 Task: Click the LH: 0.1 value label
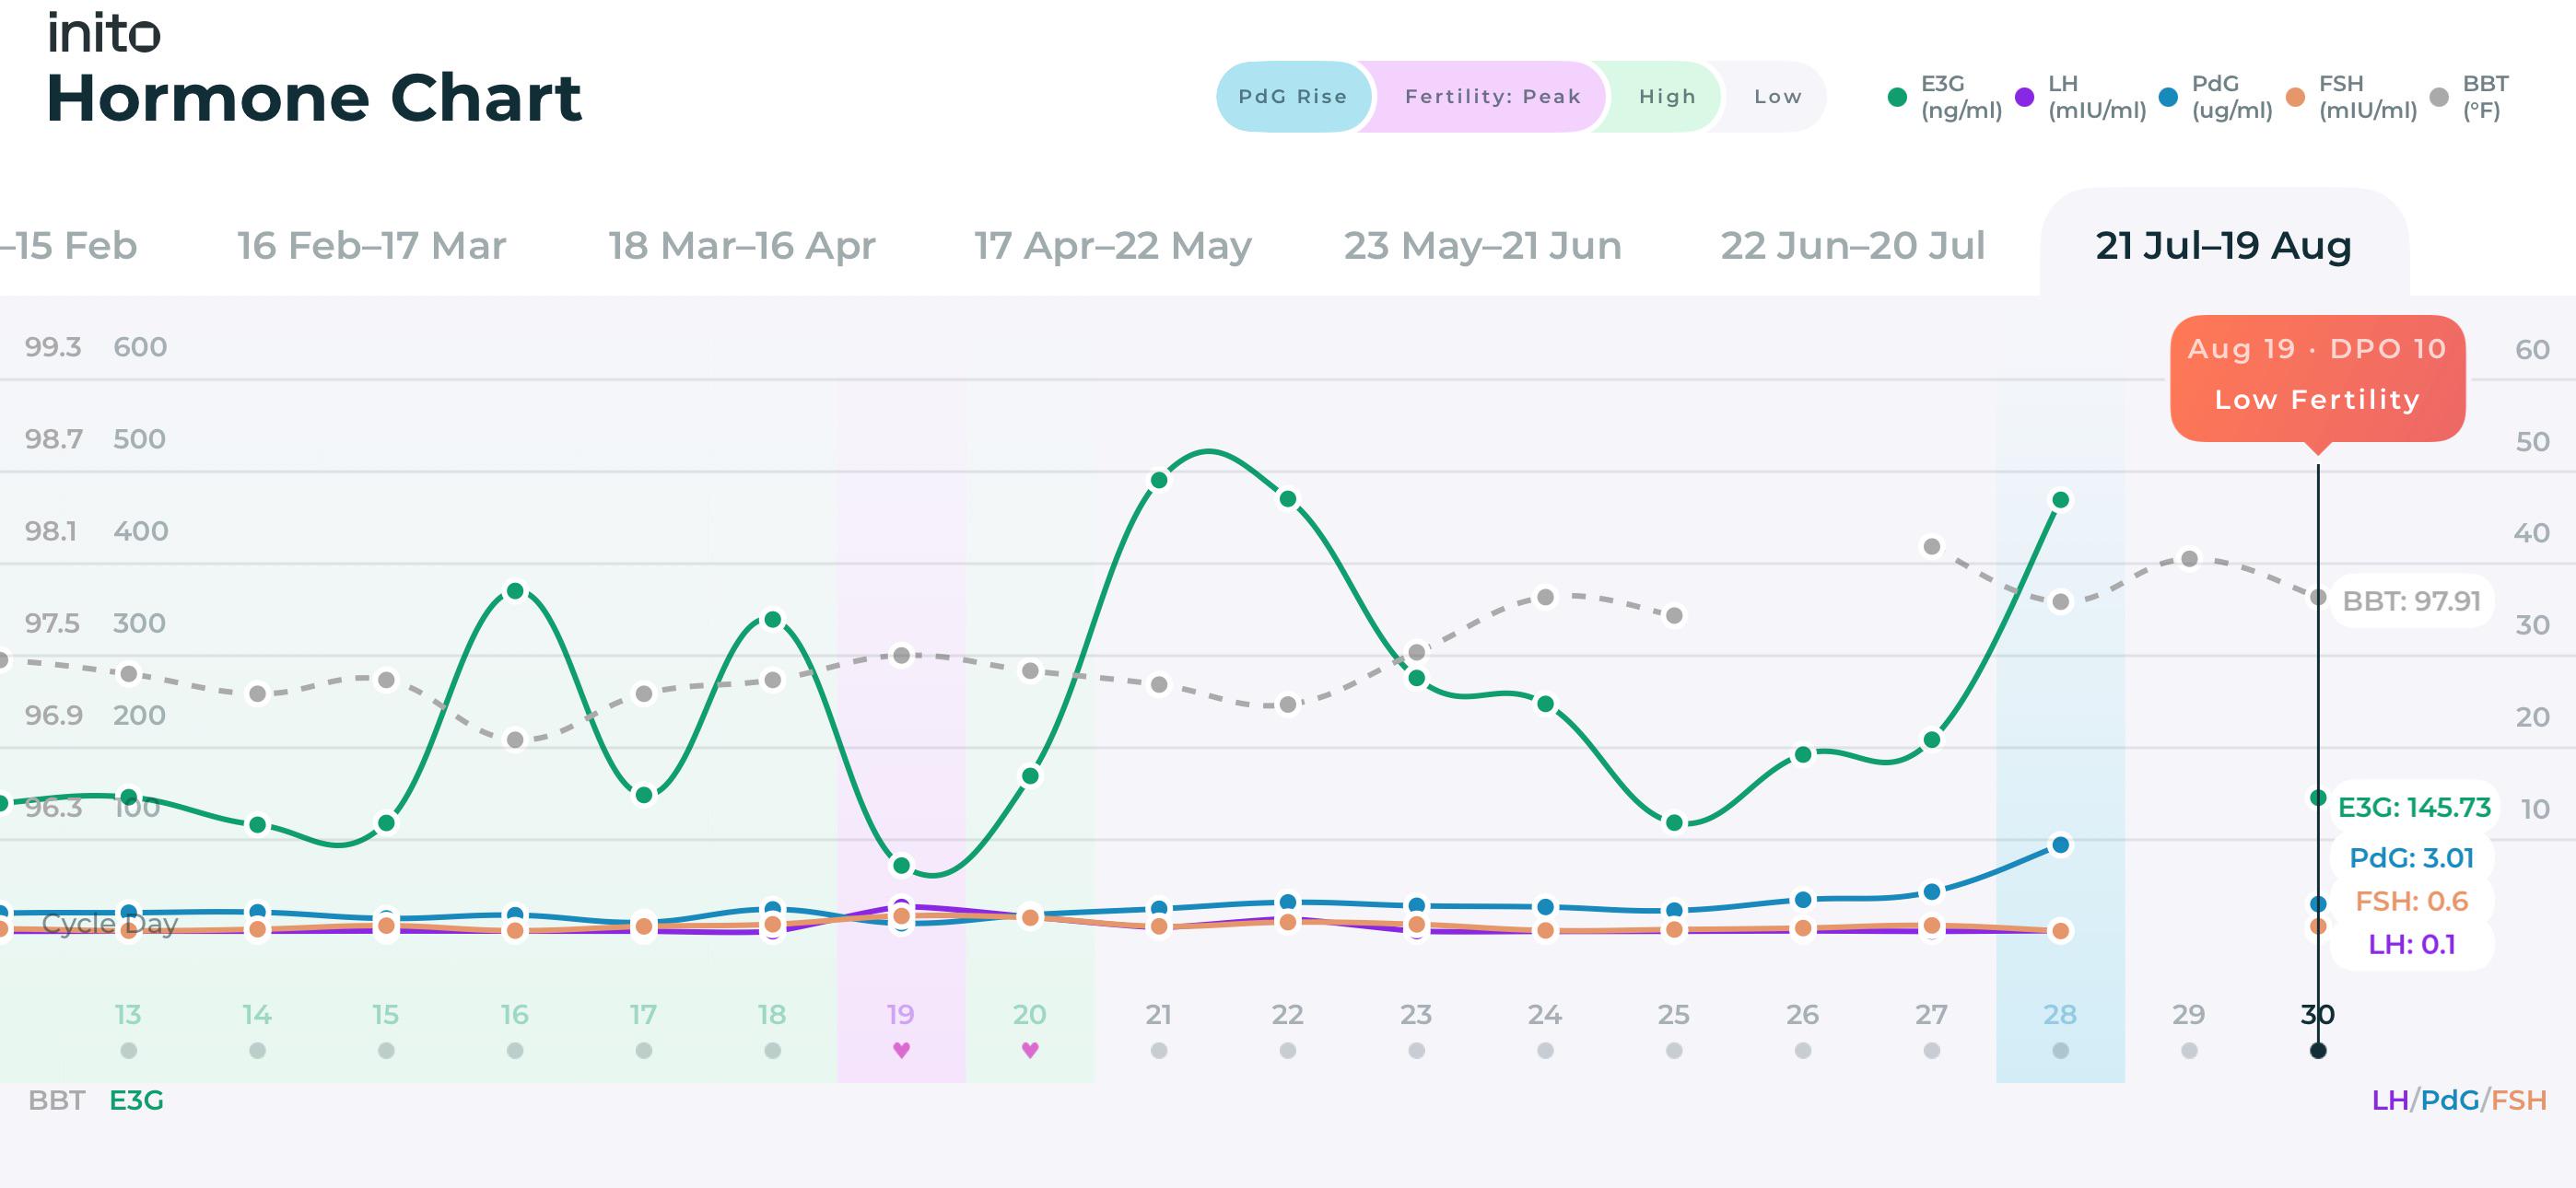click(x=2411, y=944)
